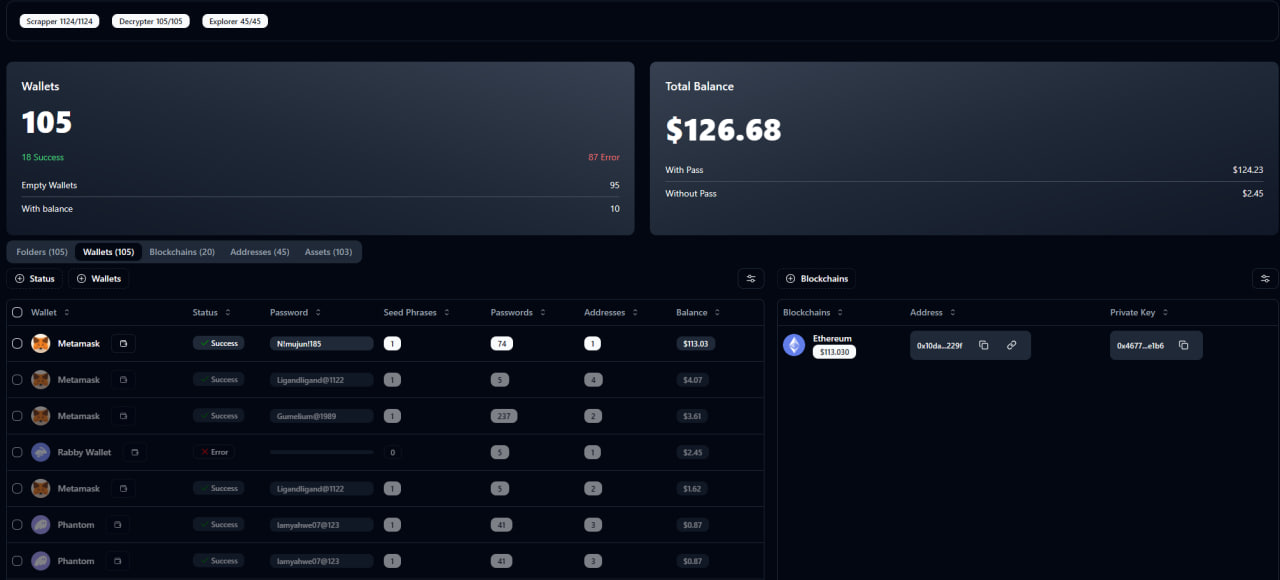The image size is (1280, 580).
Task: Click the $113.030 badge under Ethereum
Action: click(x=834, y=352)
